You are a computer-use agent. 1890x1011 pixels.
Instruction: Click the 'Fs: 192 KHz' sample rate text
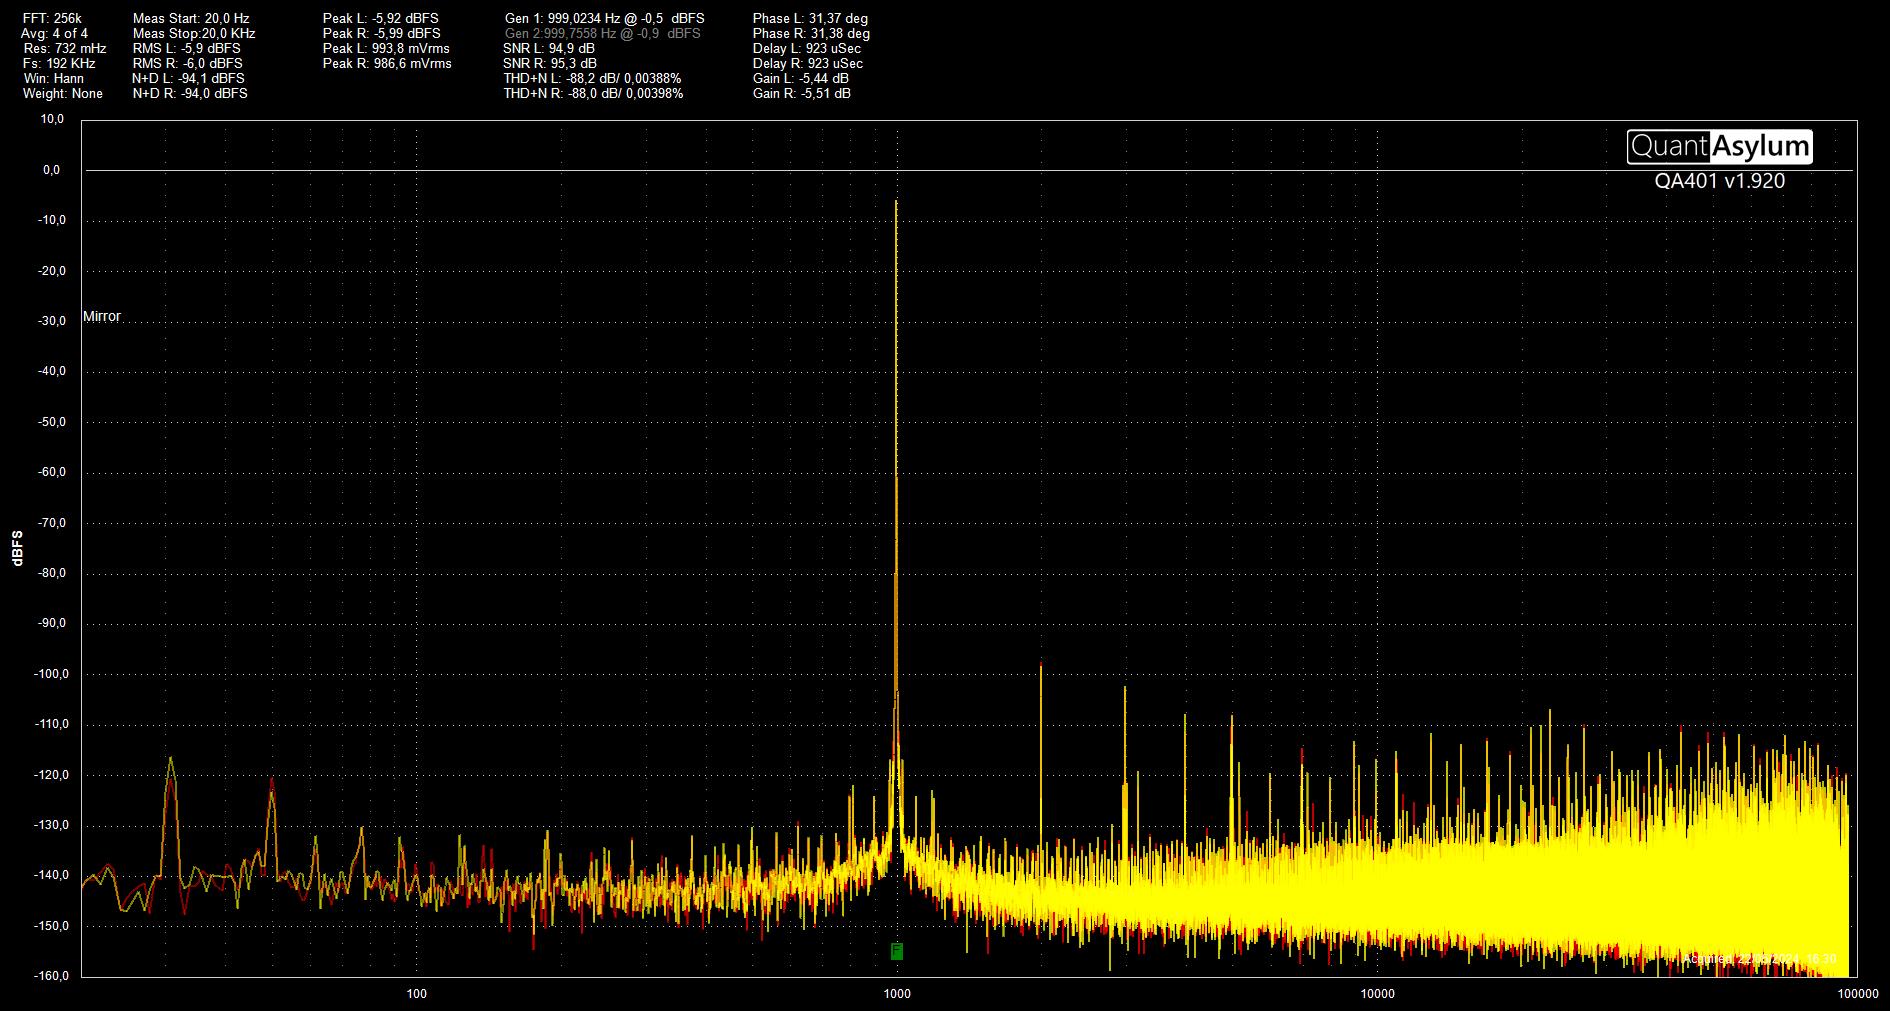point(60,63)
